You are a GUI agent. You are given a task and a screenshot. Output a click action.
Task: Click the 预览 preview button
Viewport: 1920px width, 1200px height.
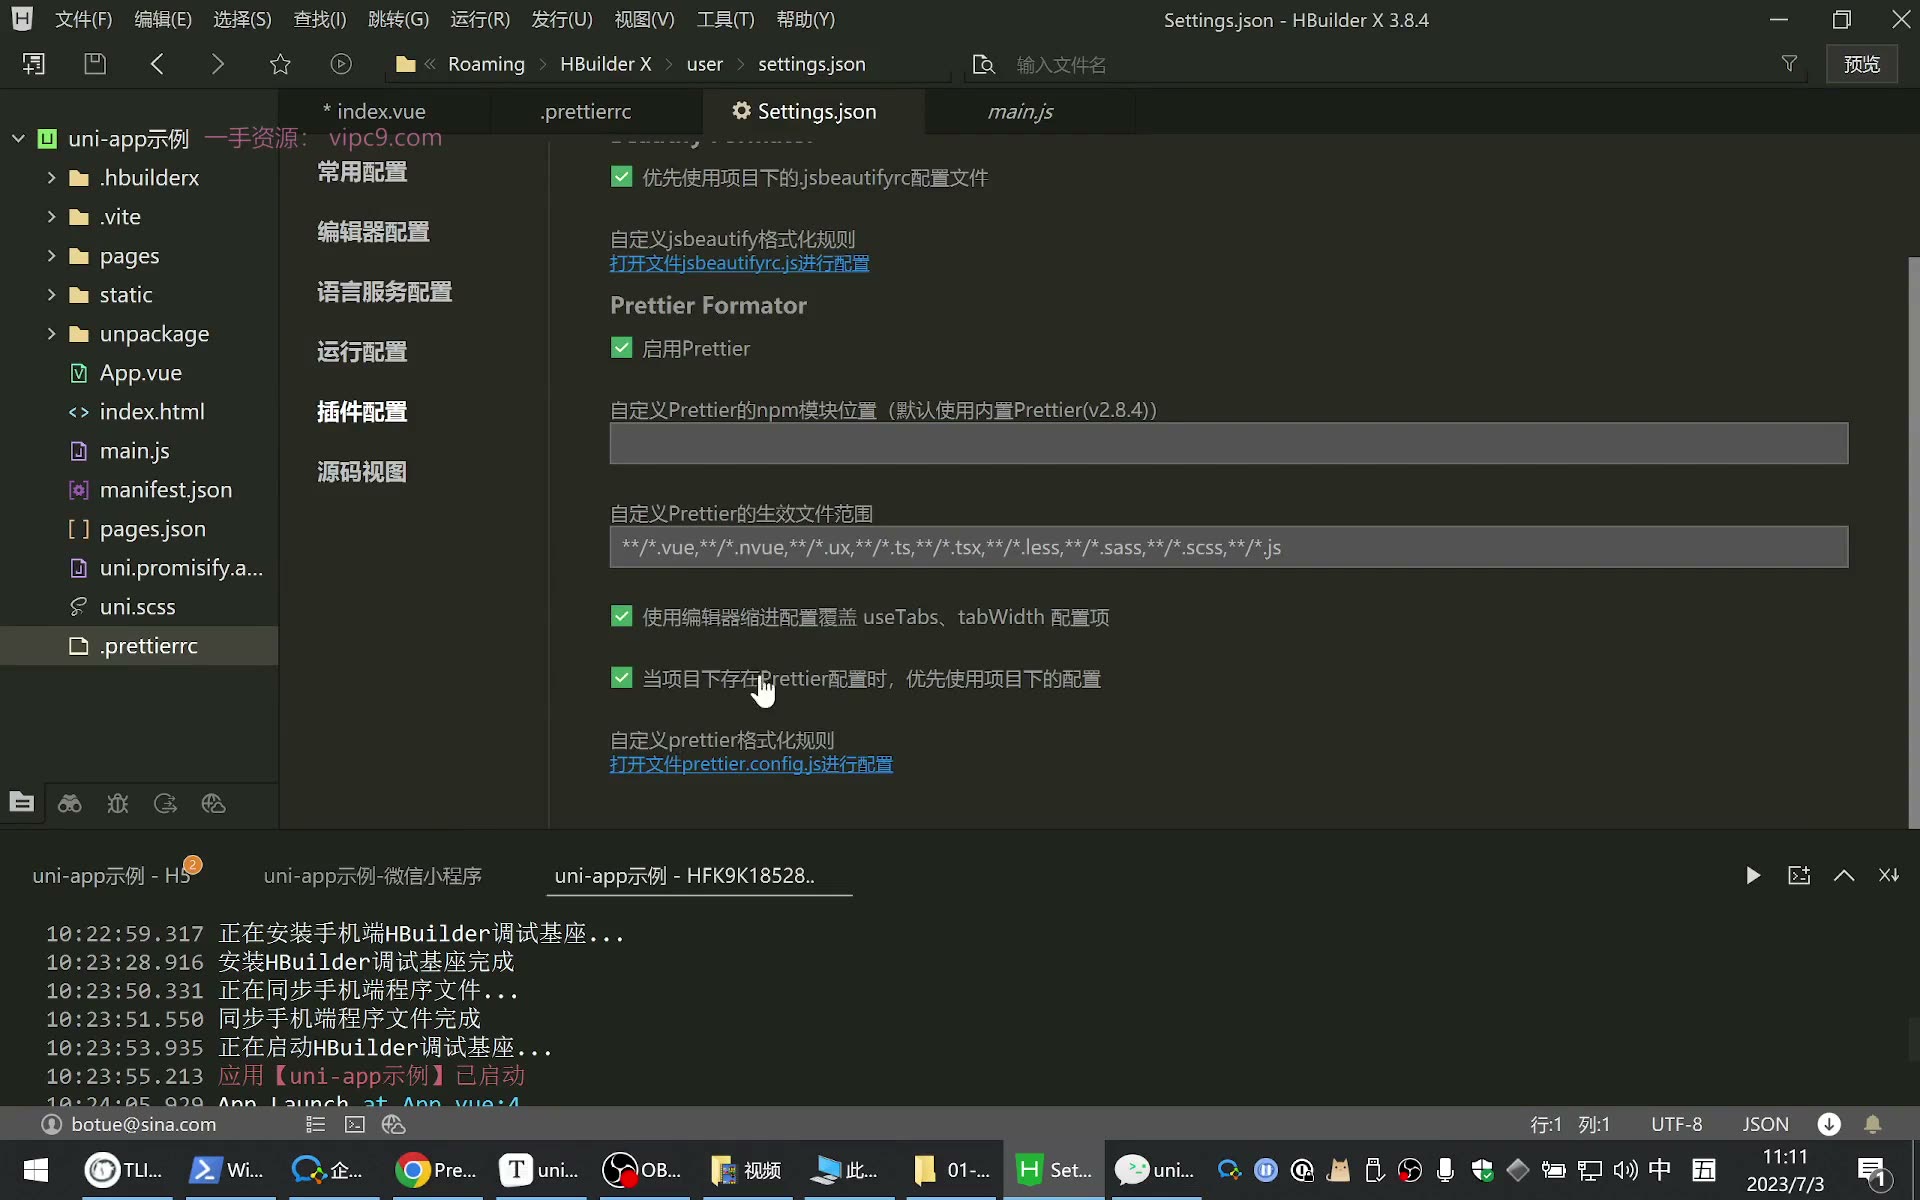click(1862, 64)
